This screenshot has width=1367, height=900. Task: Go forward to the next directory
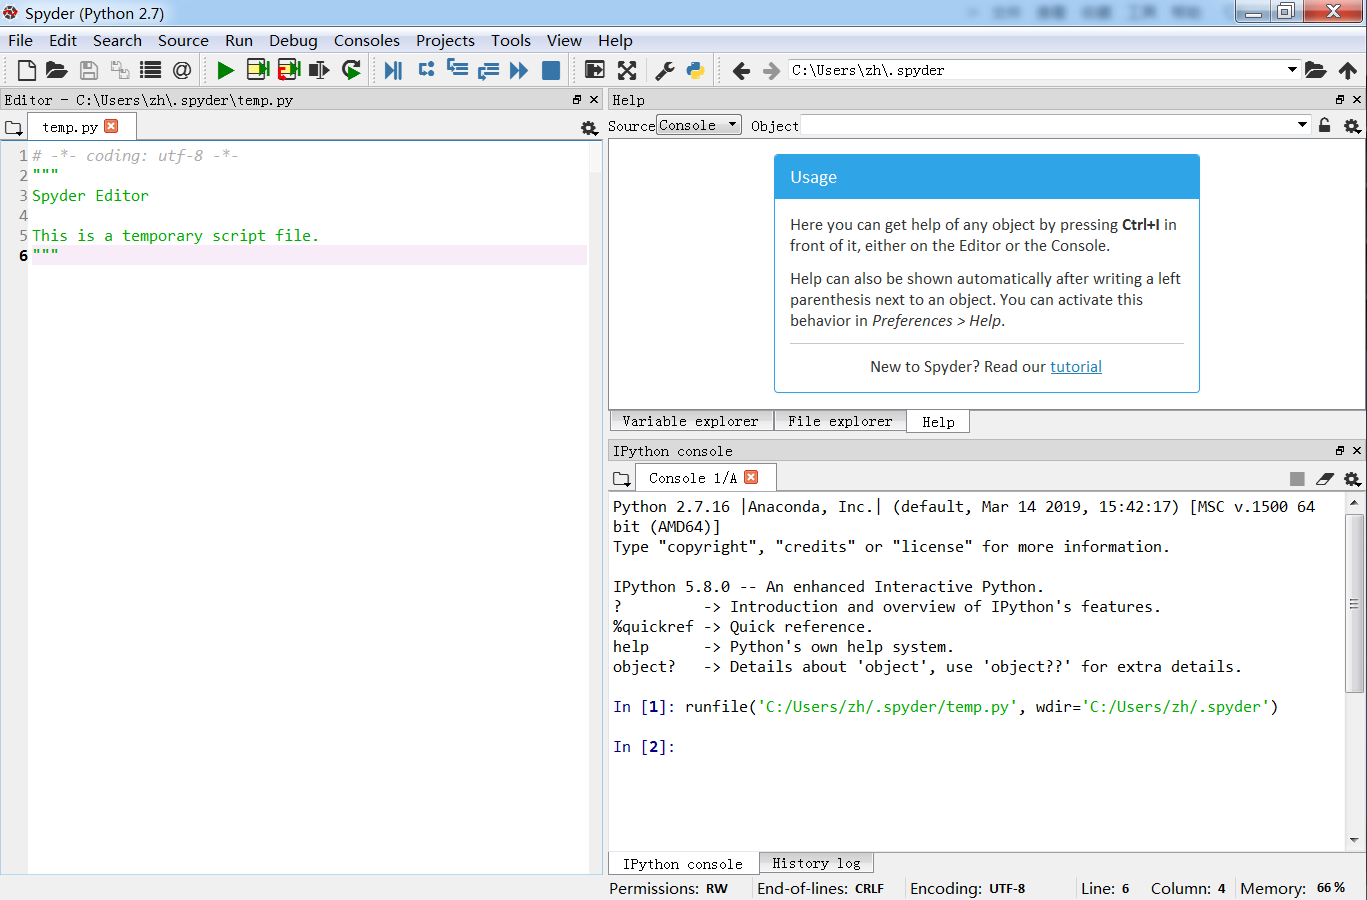point(771,70)
